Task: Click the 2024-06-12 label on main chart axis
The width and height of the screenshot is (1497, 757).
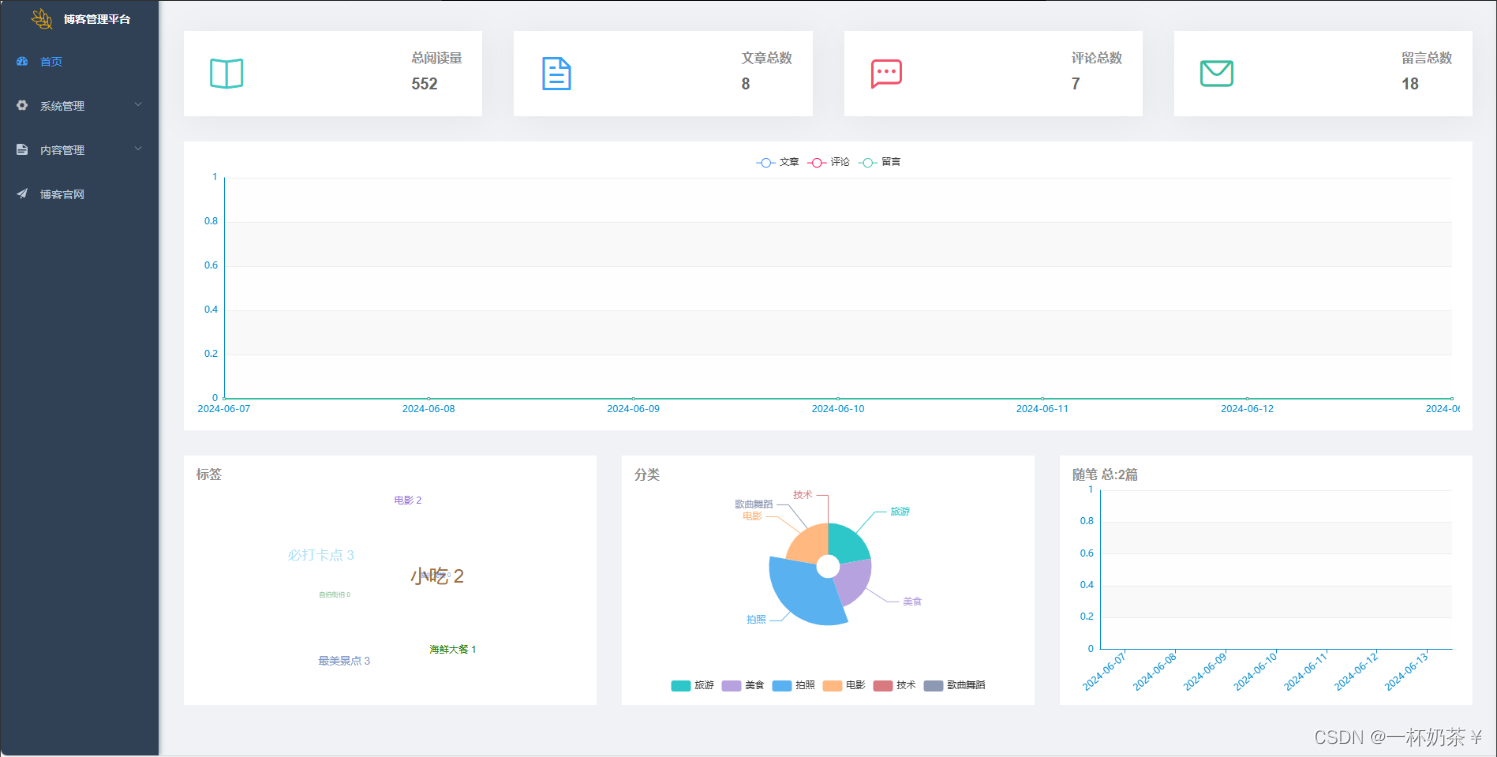Action: coord(1247,408)
